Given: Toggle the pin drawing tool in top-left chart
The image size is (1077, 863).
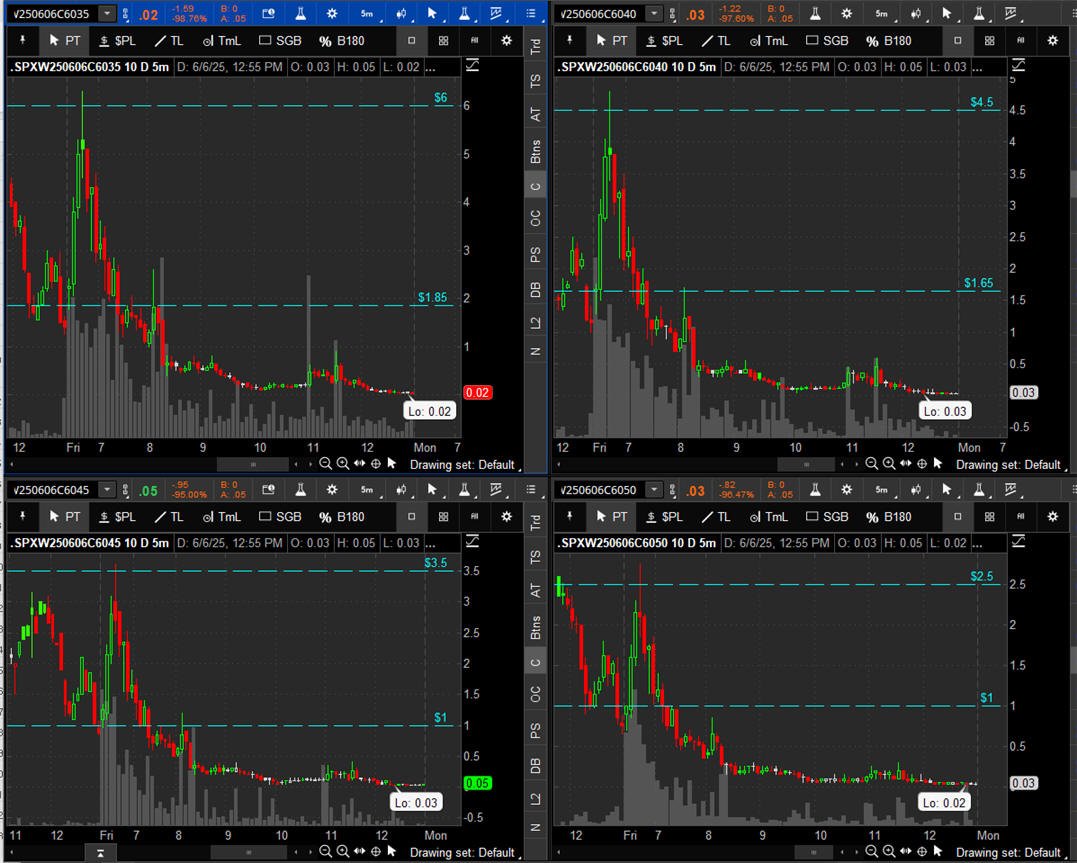Looking at the screenshot, I should (22, 41).
